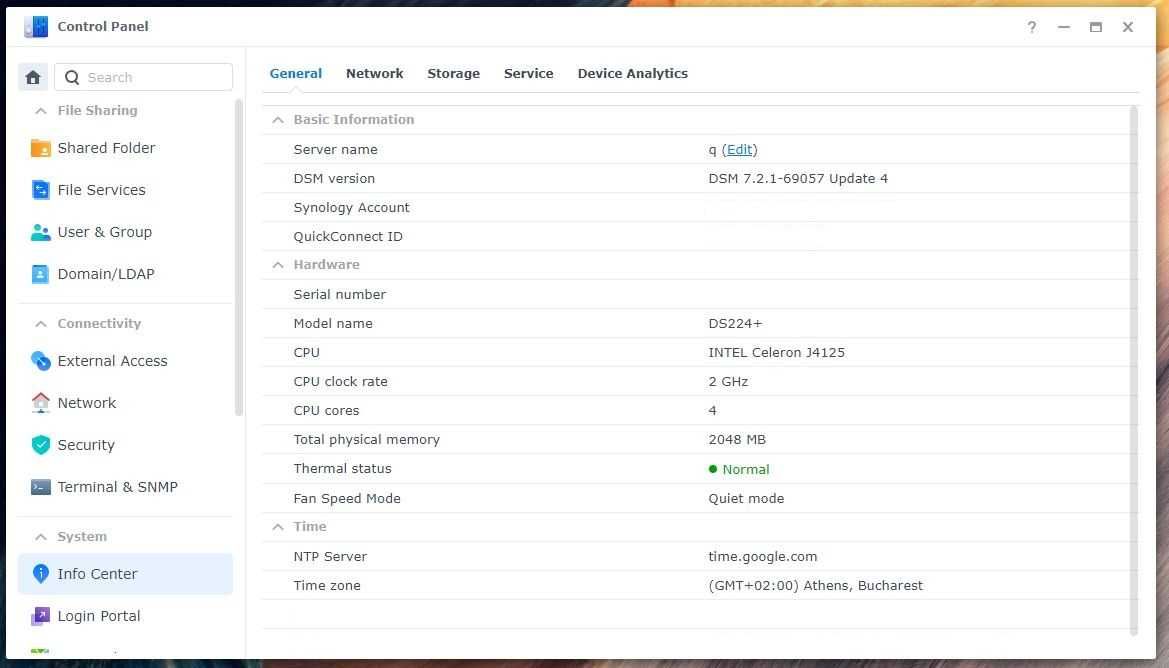Click INTEL Celeron J4125 CPU value
Screen dimensions: 1169x668
click(x=776, y=353)
